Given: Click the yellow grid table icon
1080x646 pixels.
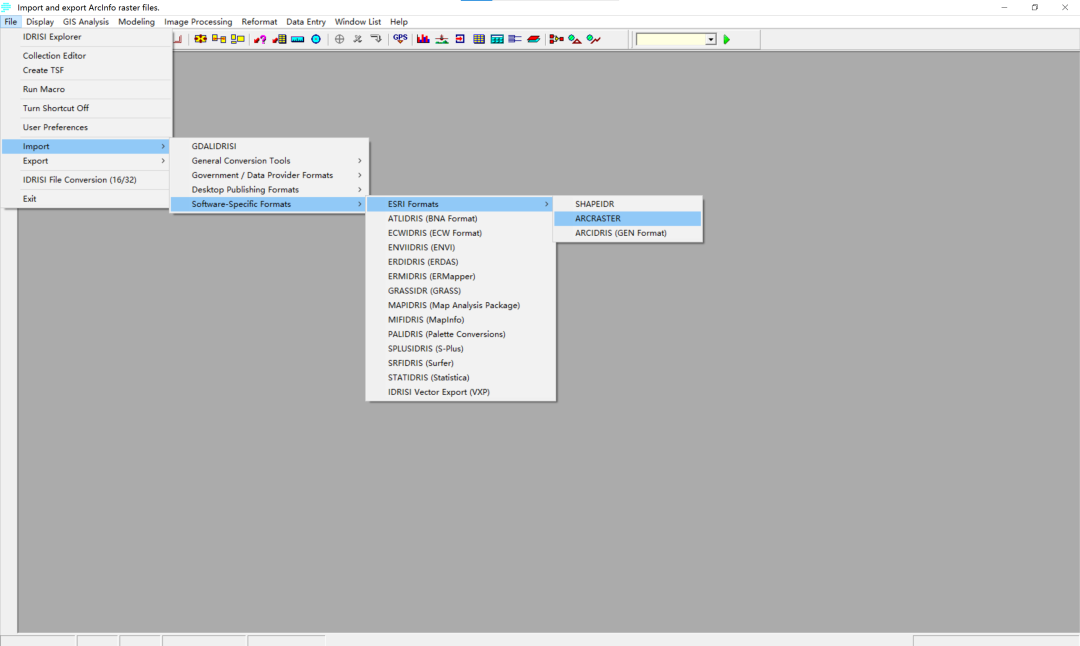Looking at the screenshot, I should (479, 39).
